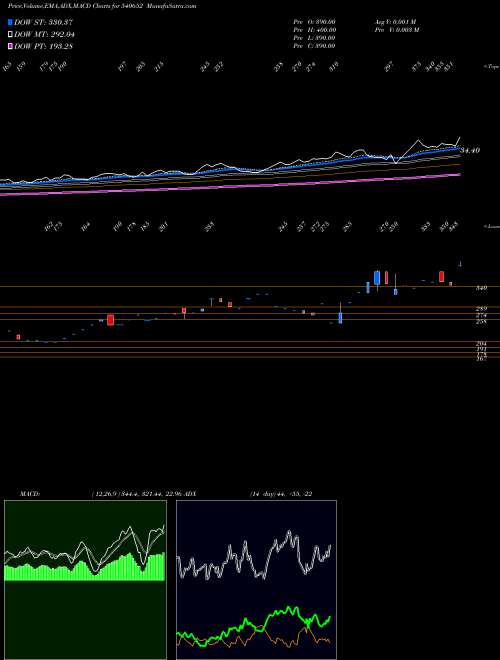Click the 340 price level label
Viewport: 500px width, 660px height.
click(x=481, y=288)
